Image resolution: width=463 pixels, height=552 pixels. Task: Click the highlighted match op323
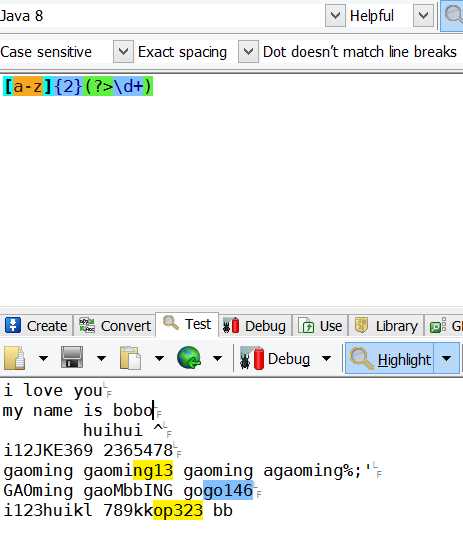coord(178,510)
